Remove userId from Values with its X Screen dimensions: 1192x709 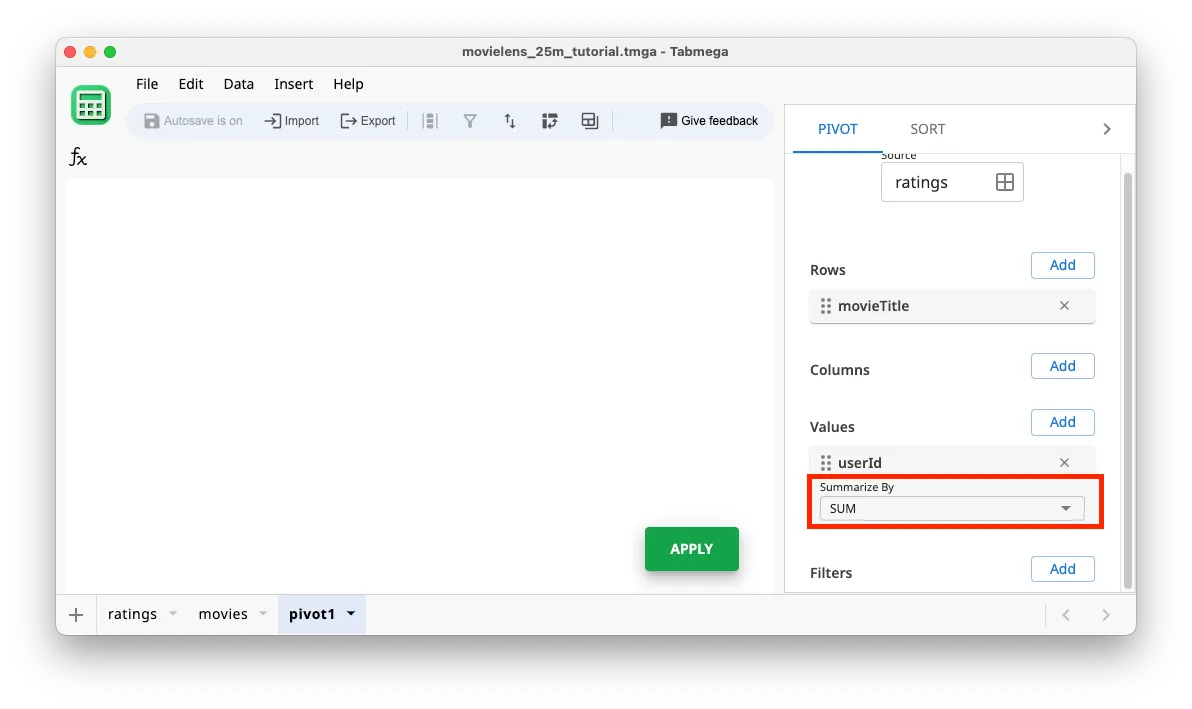click(x=1064, y=462)
